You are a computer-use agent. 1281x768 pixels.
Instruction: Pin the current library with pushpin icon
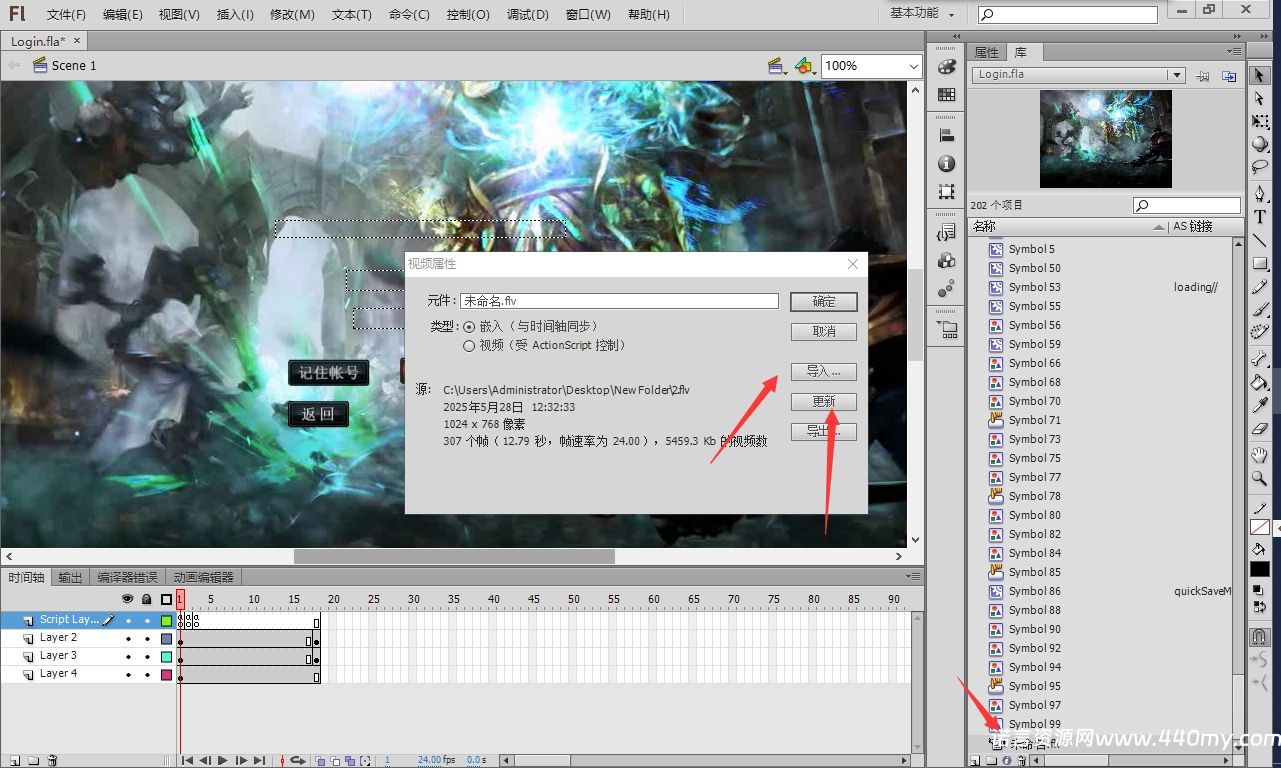coord(1204,76)
